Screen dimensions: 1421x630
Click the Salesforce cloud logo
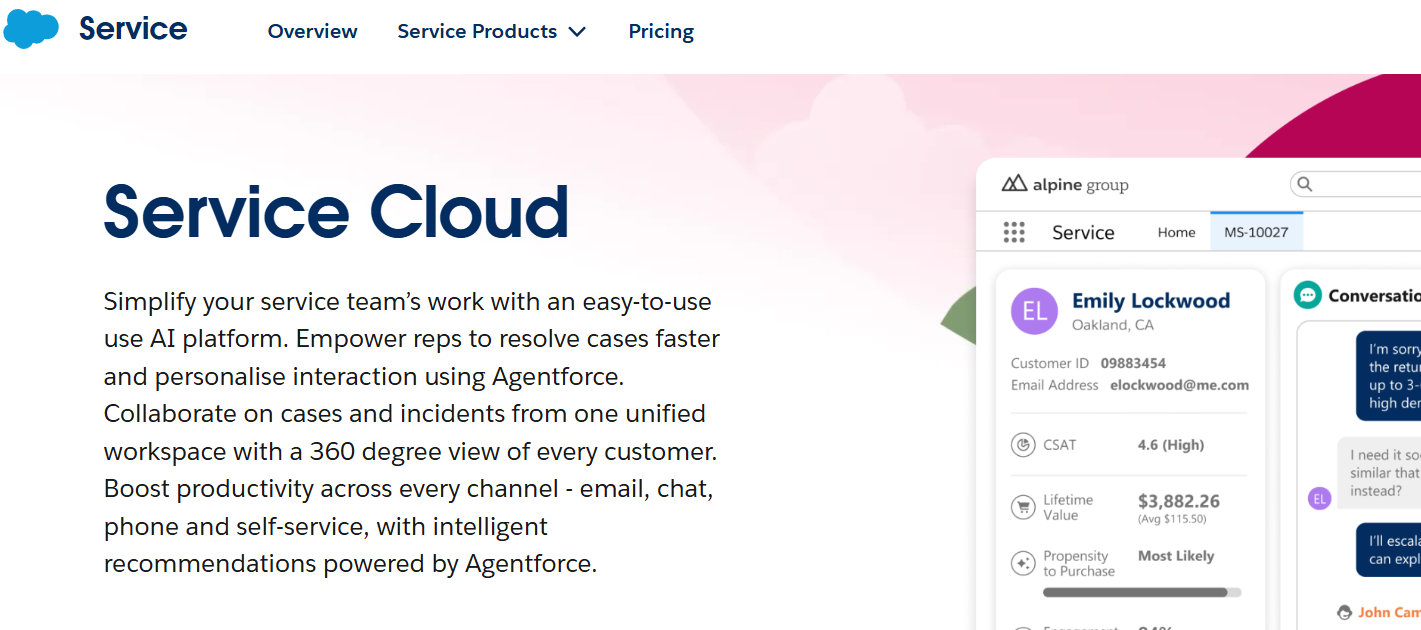(x=31, y=29)
